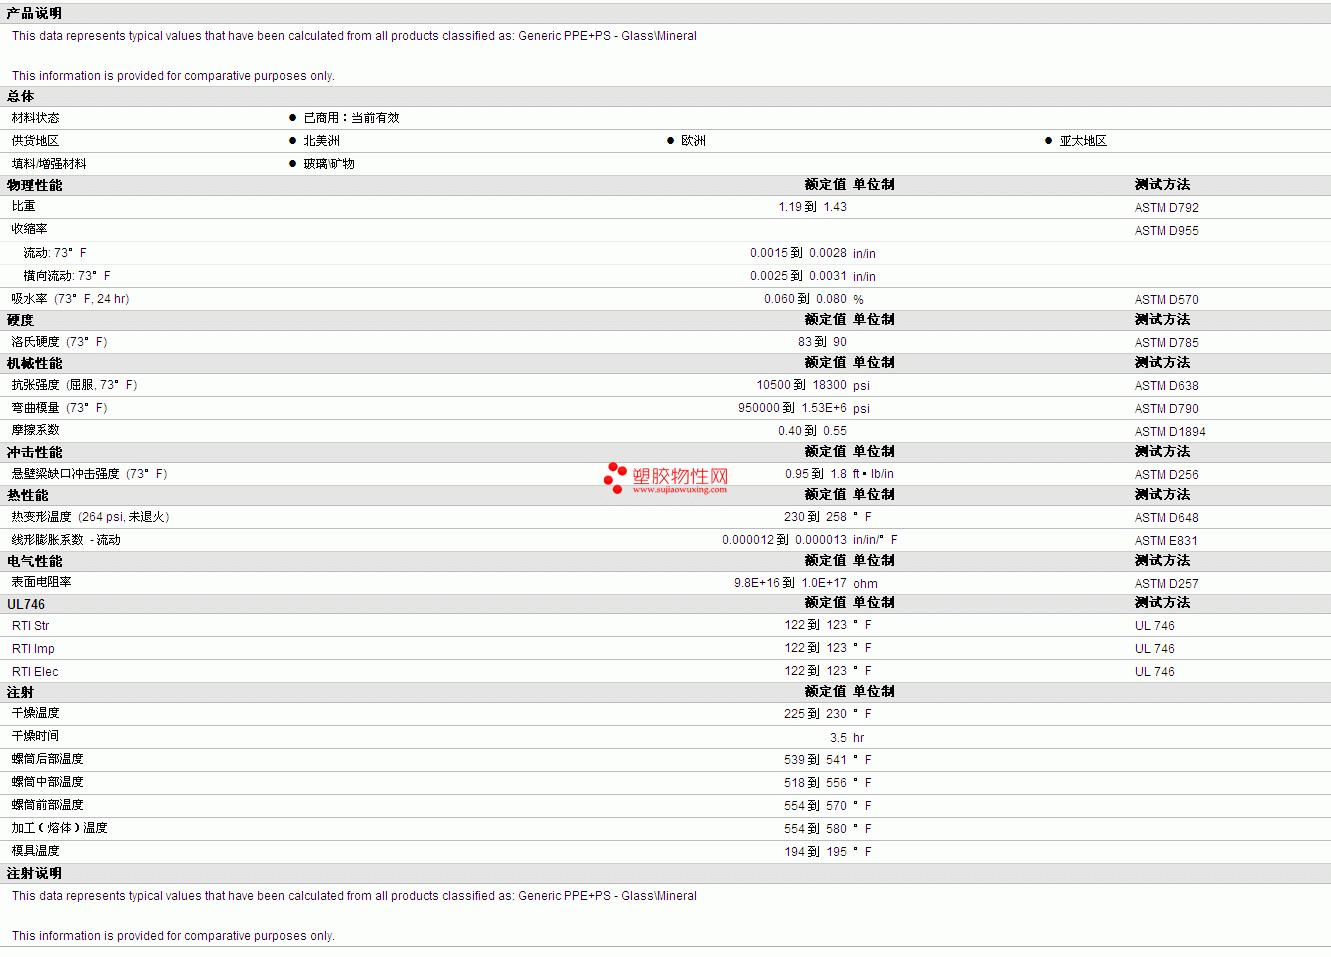The height and width of the screenshot is (957, 1331).
Task: Click the 电气性能 section header
Action: click(x=34, y=561)
